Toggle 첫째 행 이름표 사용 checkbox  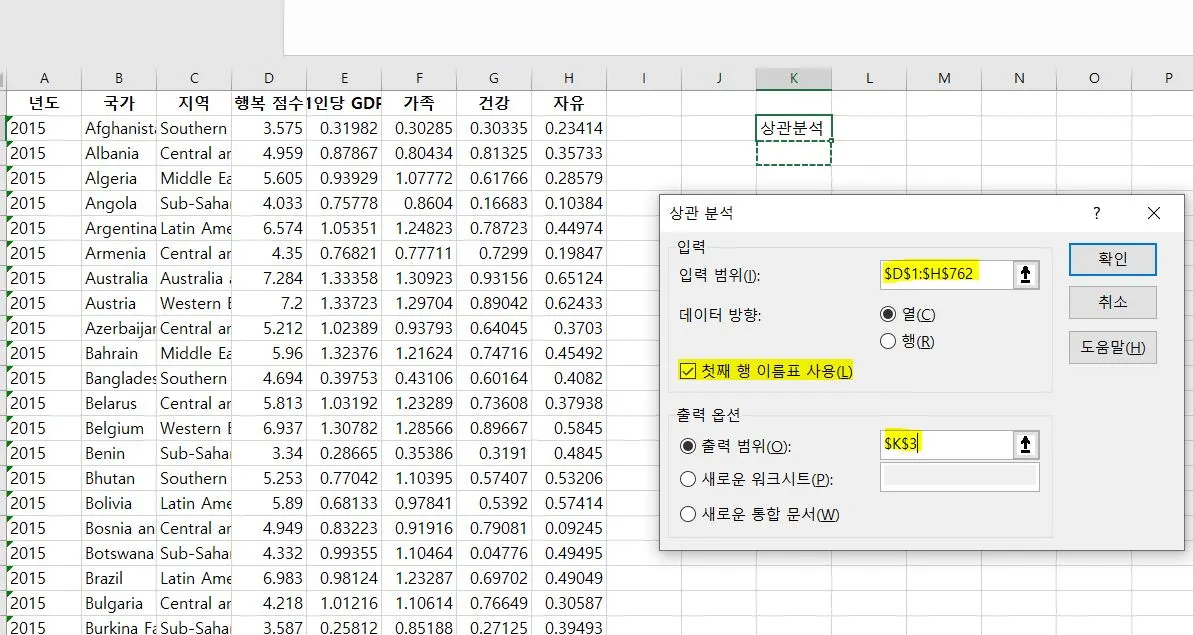click(x=688, y=371)
